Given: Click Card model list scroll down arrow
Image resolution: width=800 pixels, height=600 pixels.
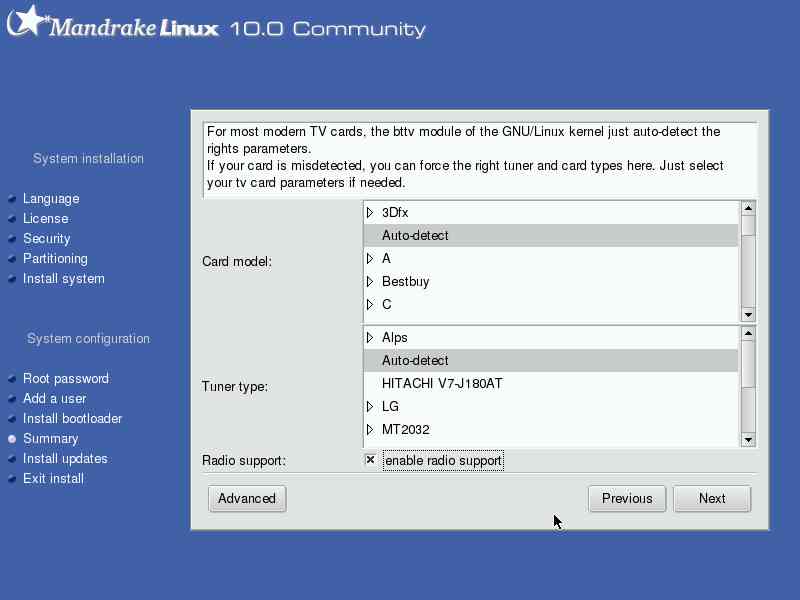Looking at the screenshot, I should [748, 315].
